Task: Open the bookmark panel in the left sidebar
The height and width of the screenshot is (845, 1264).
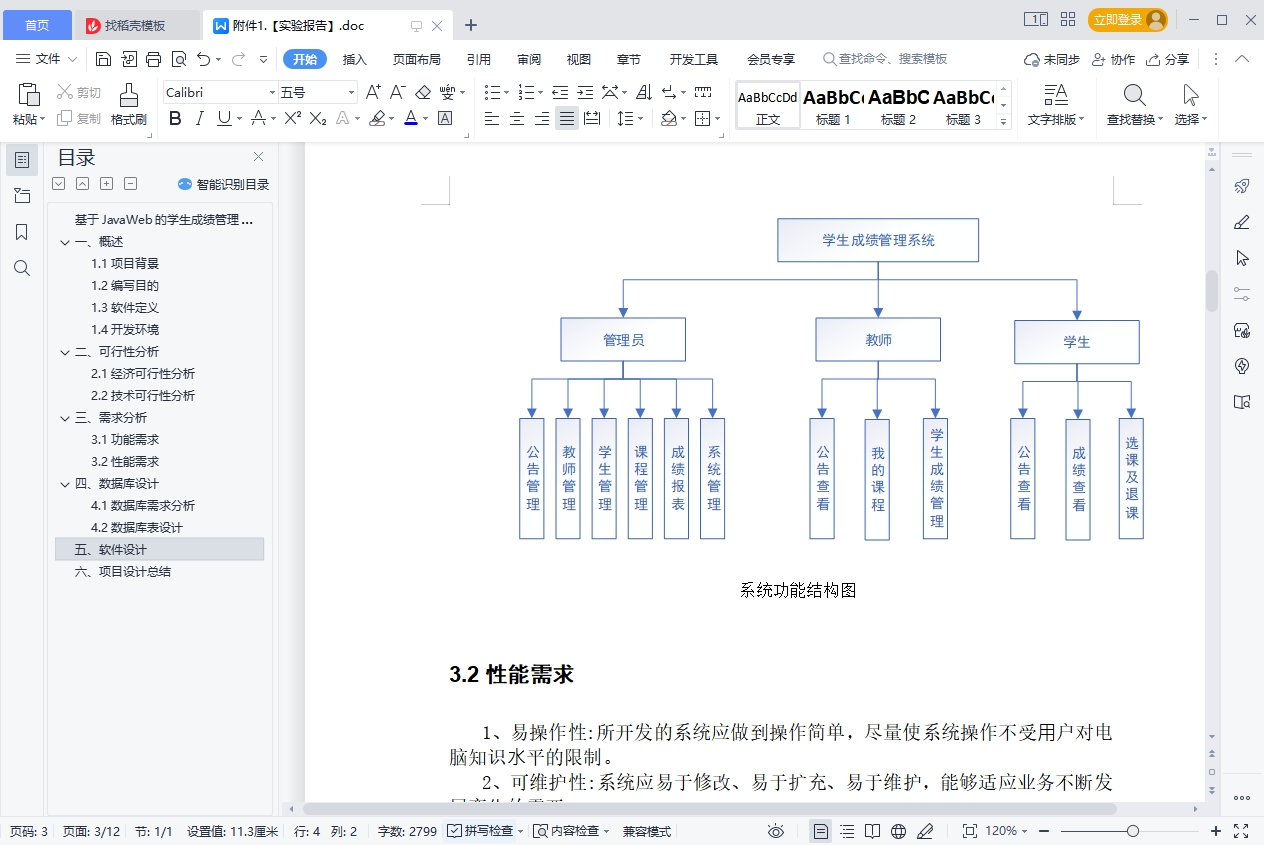Action: 21,230
